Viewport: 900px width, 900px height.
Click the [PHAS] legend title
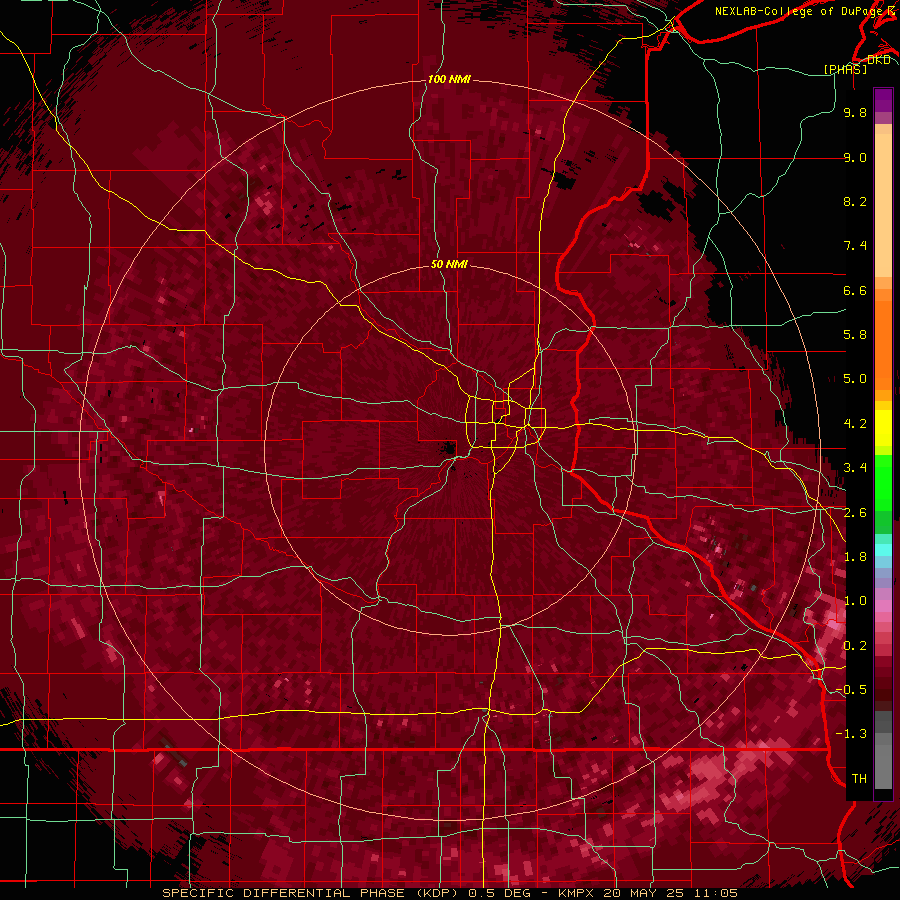point(845,69)
